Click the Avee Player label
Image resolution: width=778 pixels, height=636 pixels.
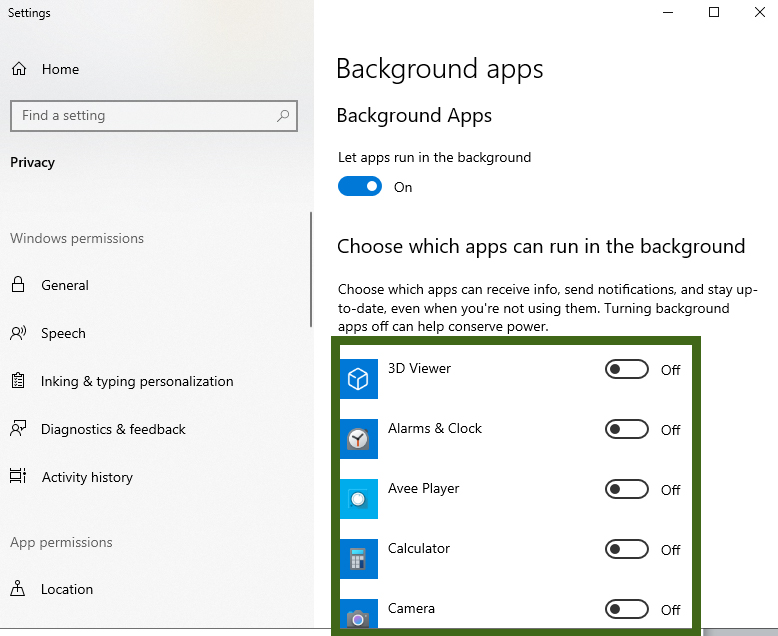[424, 489]
